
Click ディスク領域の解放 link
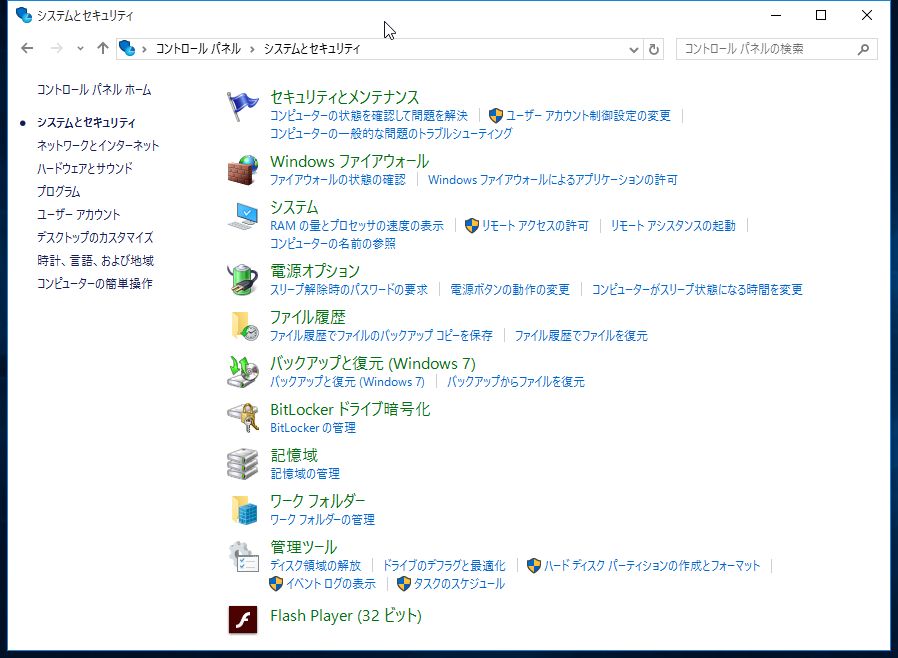(316, 566)
